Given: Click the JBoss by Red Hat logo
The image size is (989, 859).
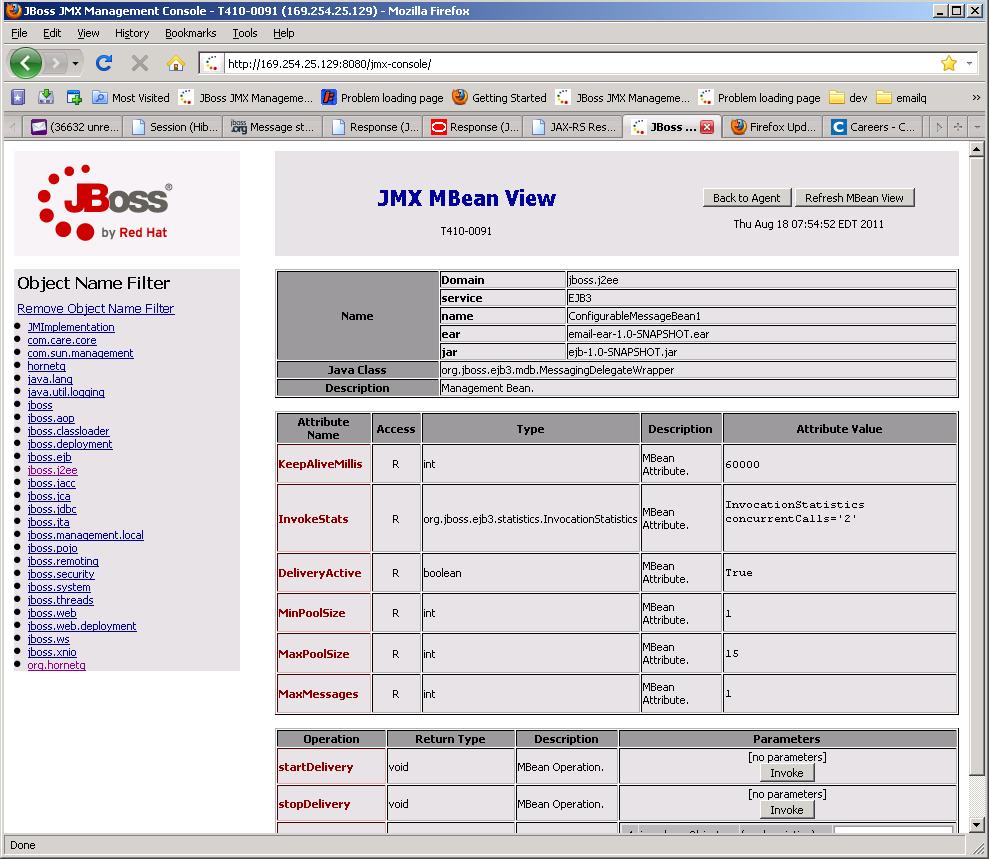Looking at the screenshot, I should [x=105, y=202].
